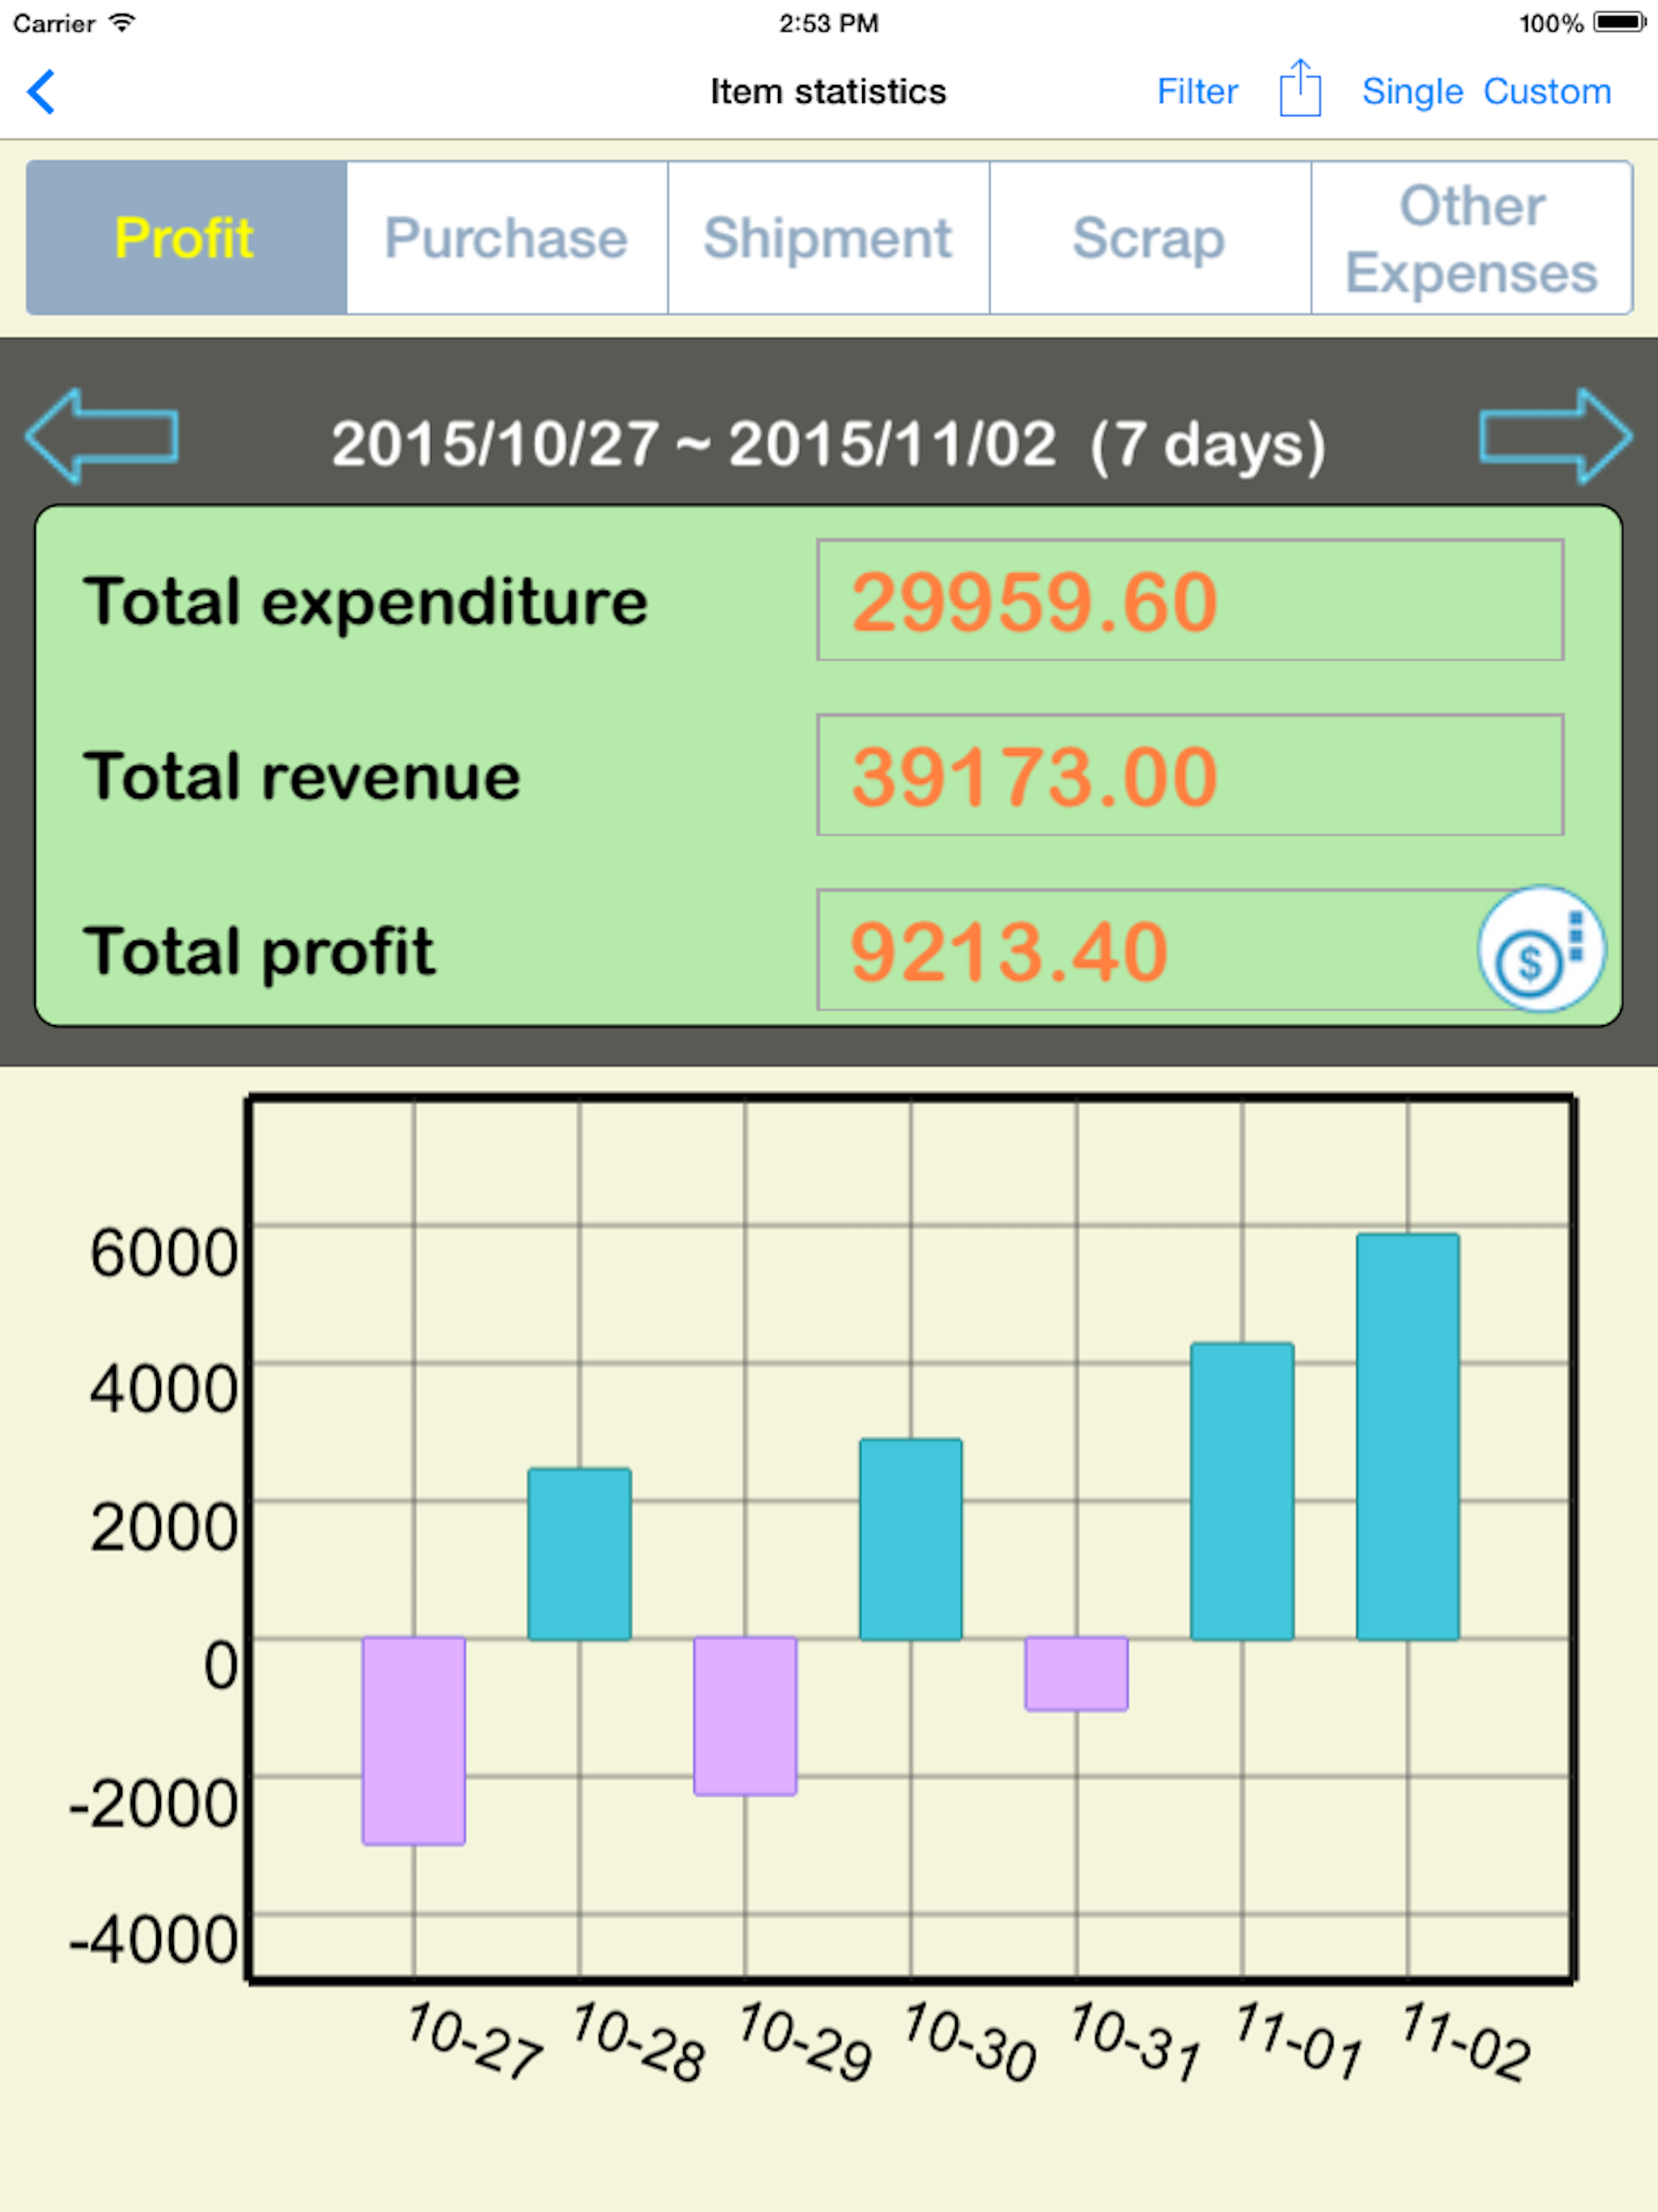The height and width of the screenshot is (2212, 1658).
Task: Tap the 2:53 PM clock in the status bar
Action: click(x=829, y=23)
